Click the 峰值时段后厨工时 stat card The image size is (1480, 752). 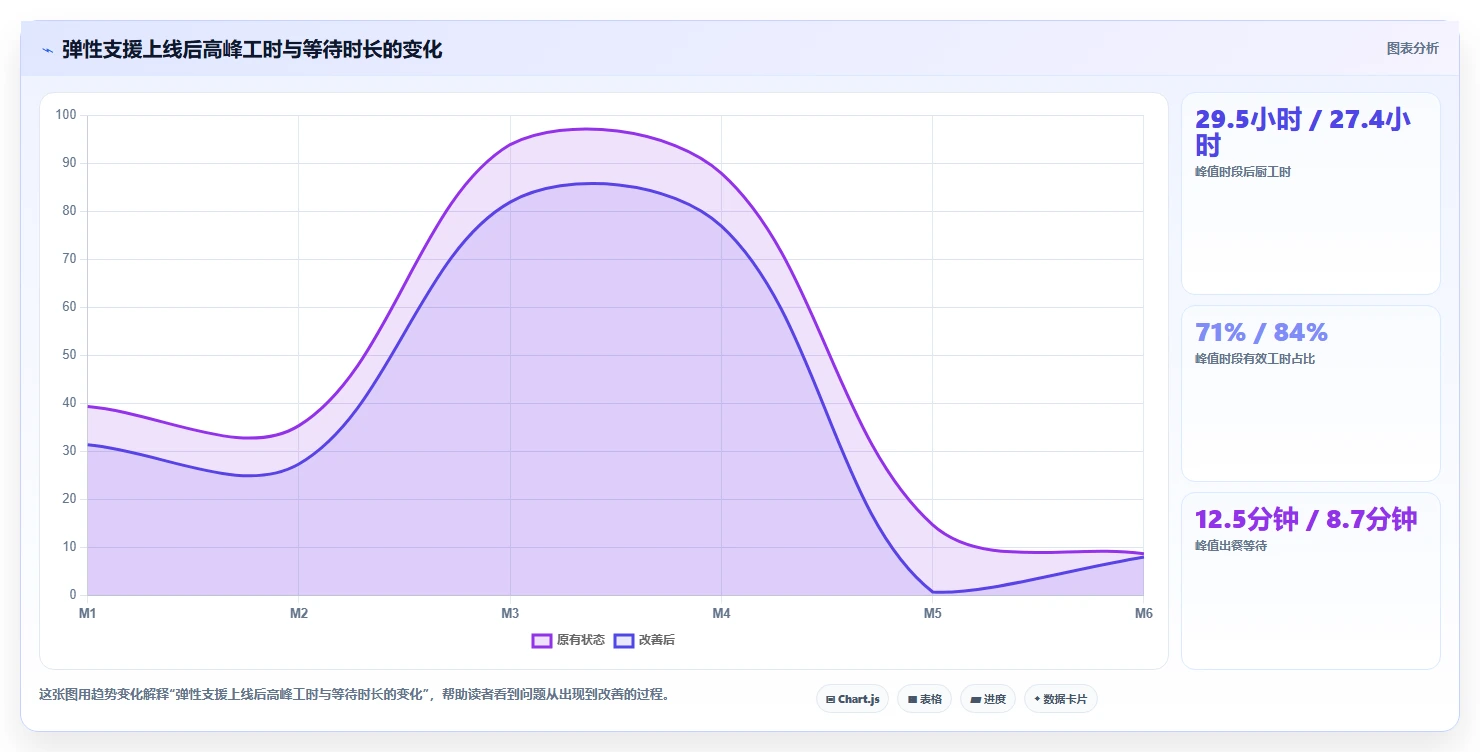coord(1310,193)
